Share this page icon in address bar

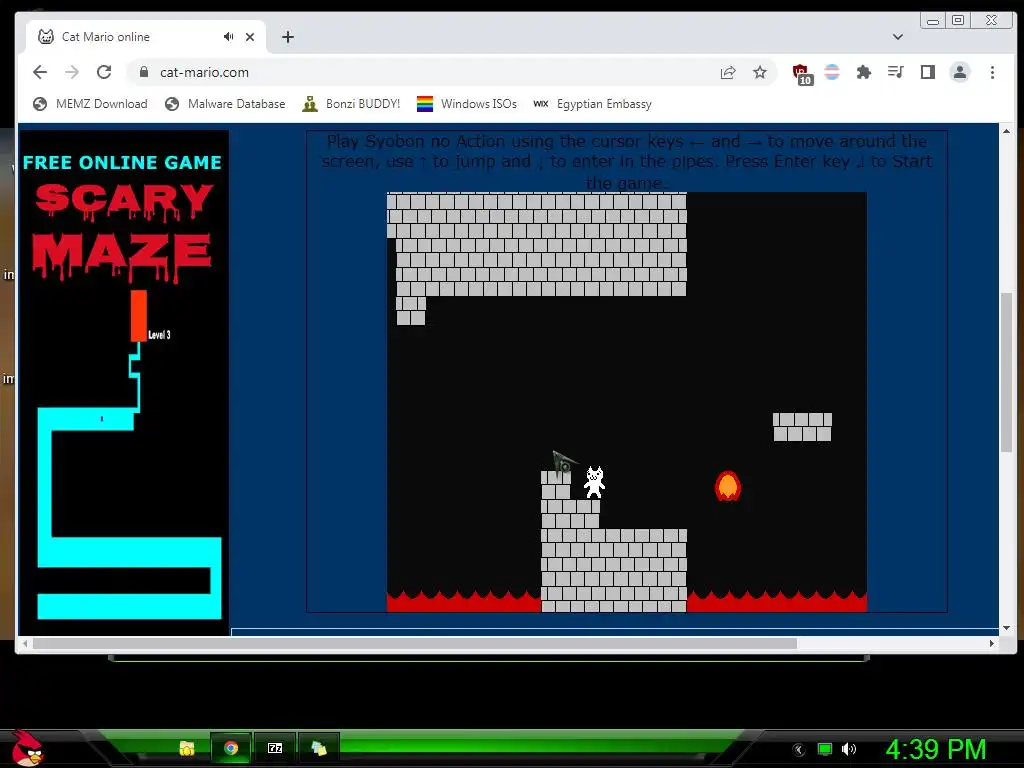pos(728,72)
